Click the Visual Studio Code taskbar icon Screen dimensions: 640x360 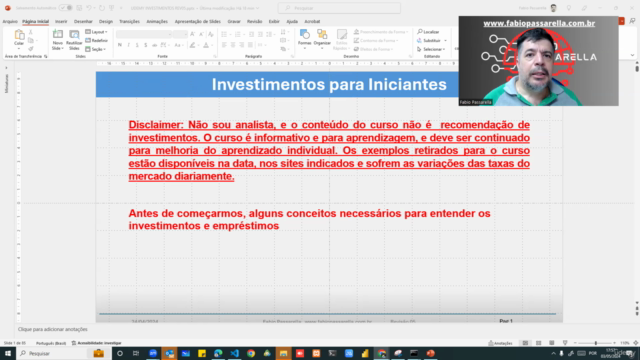tap(234, 353)
